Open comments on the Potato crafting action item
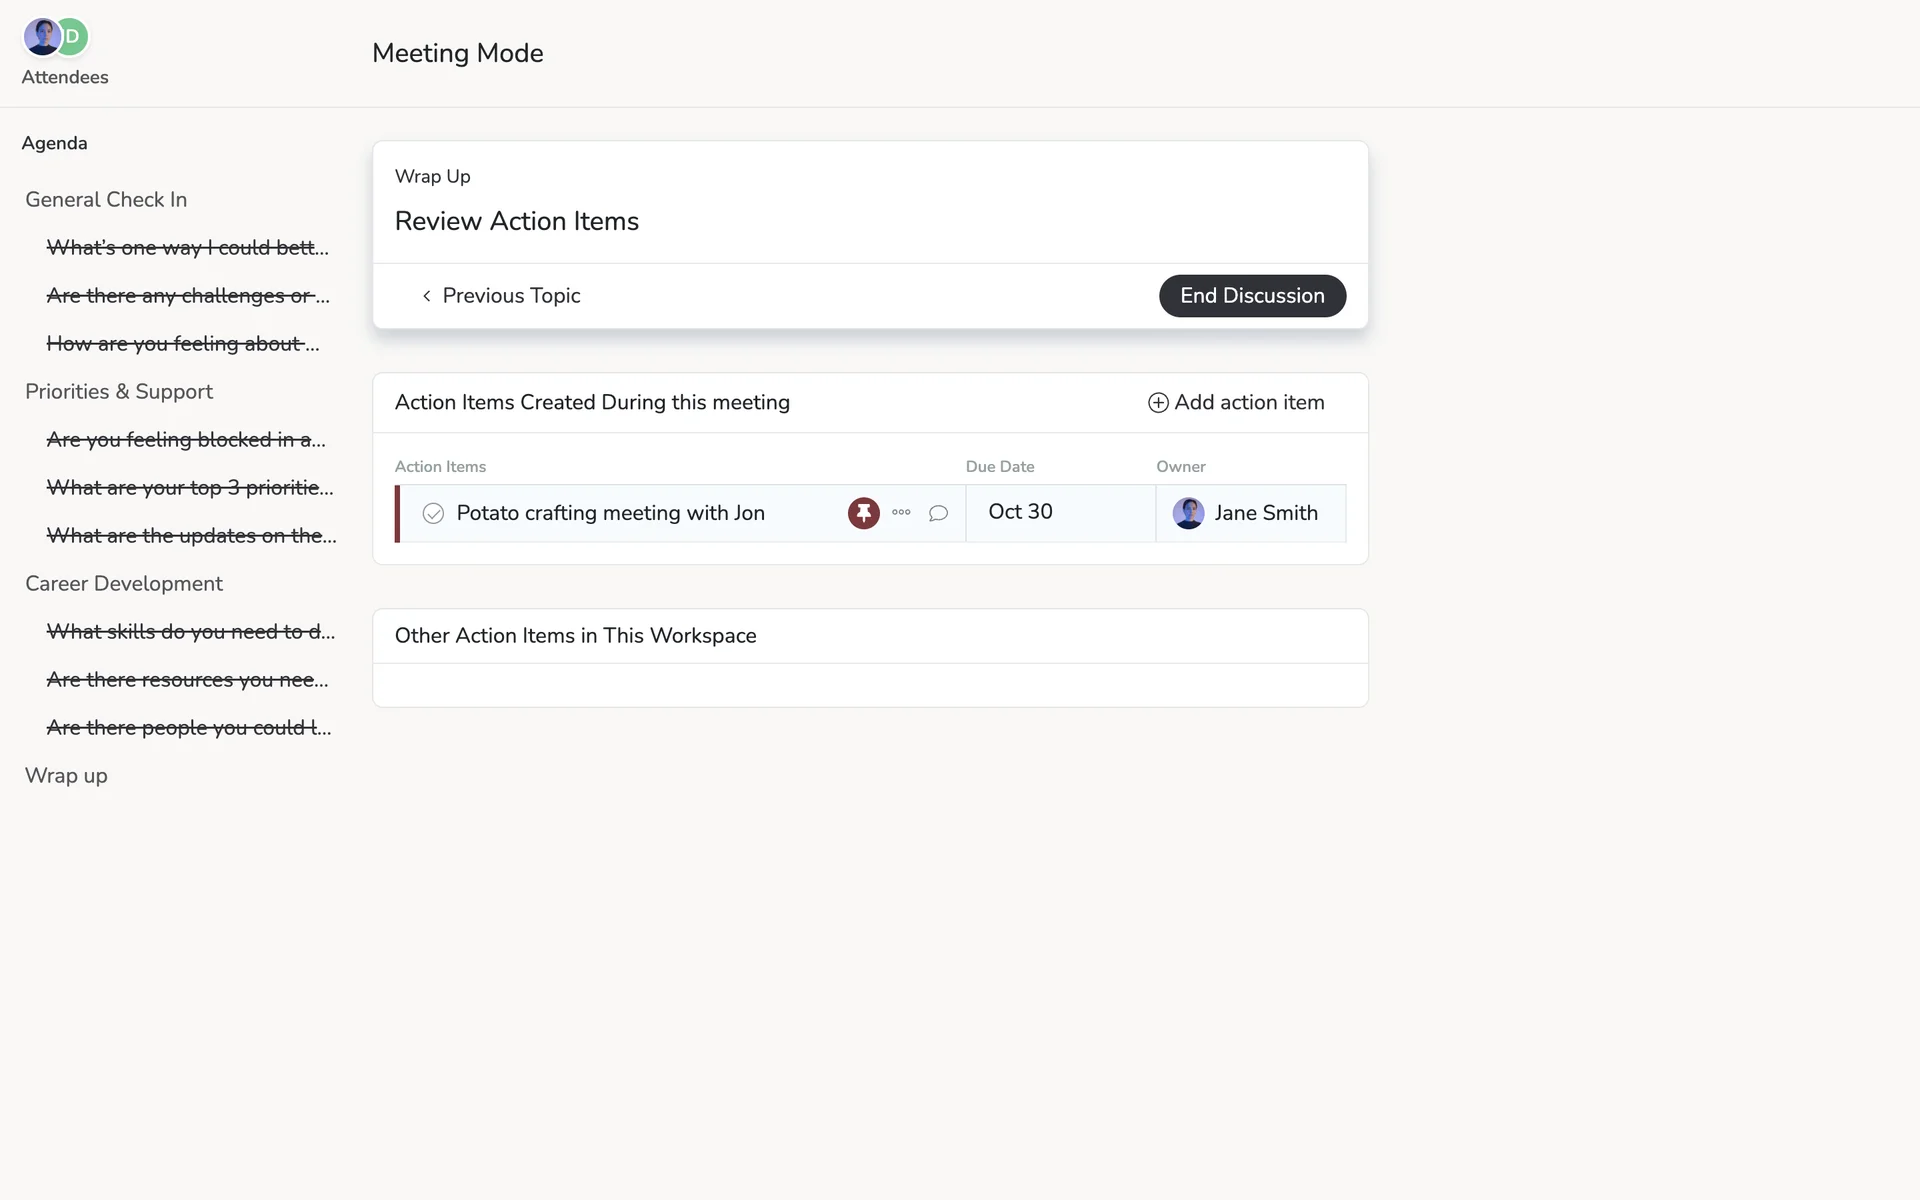1920x1200 pixels. pyautogui.click(x=938, y=513)
